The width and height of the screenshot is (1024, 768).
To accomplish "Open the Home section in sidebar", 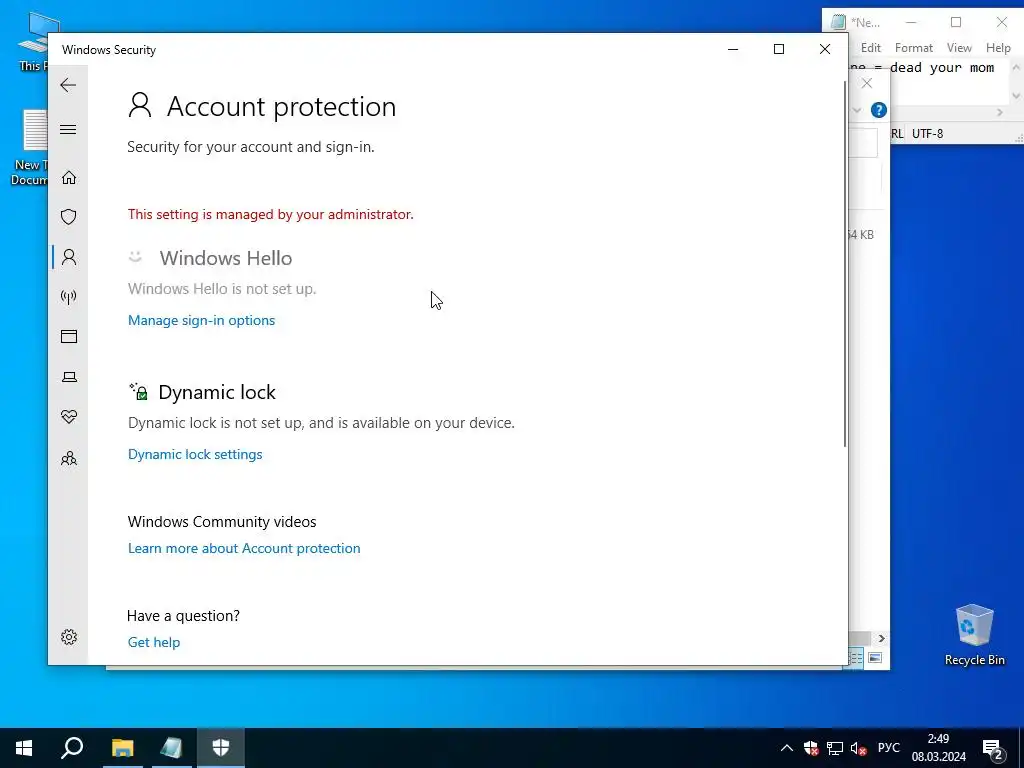I will coord(69,178).
